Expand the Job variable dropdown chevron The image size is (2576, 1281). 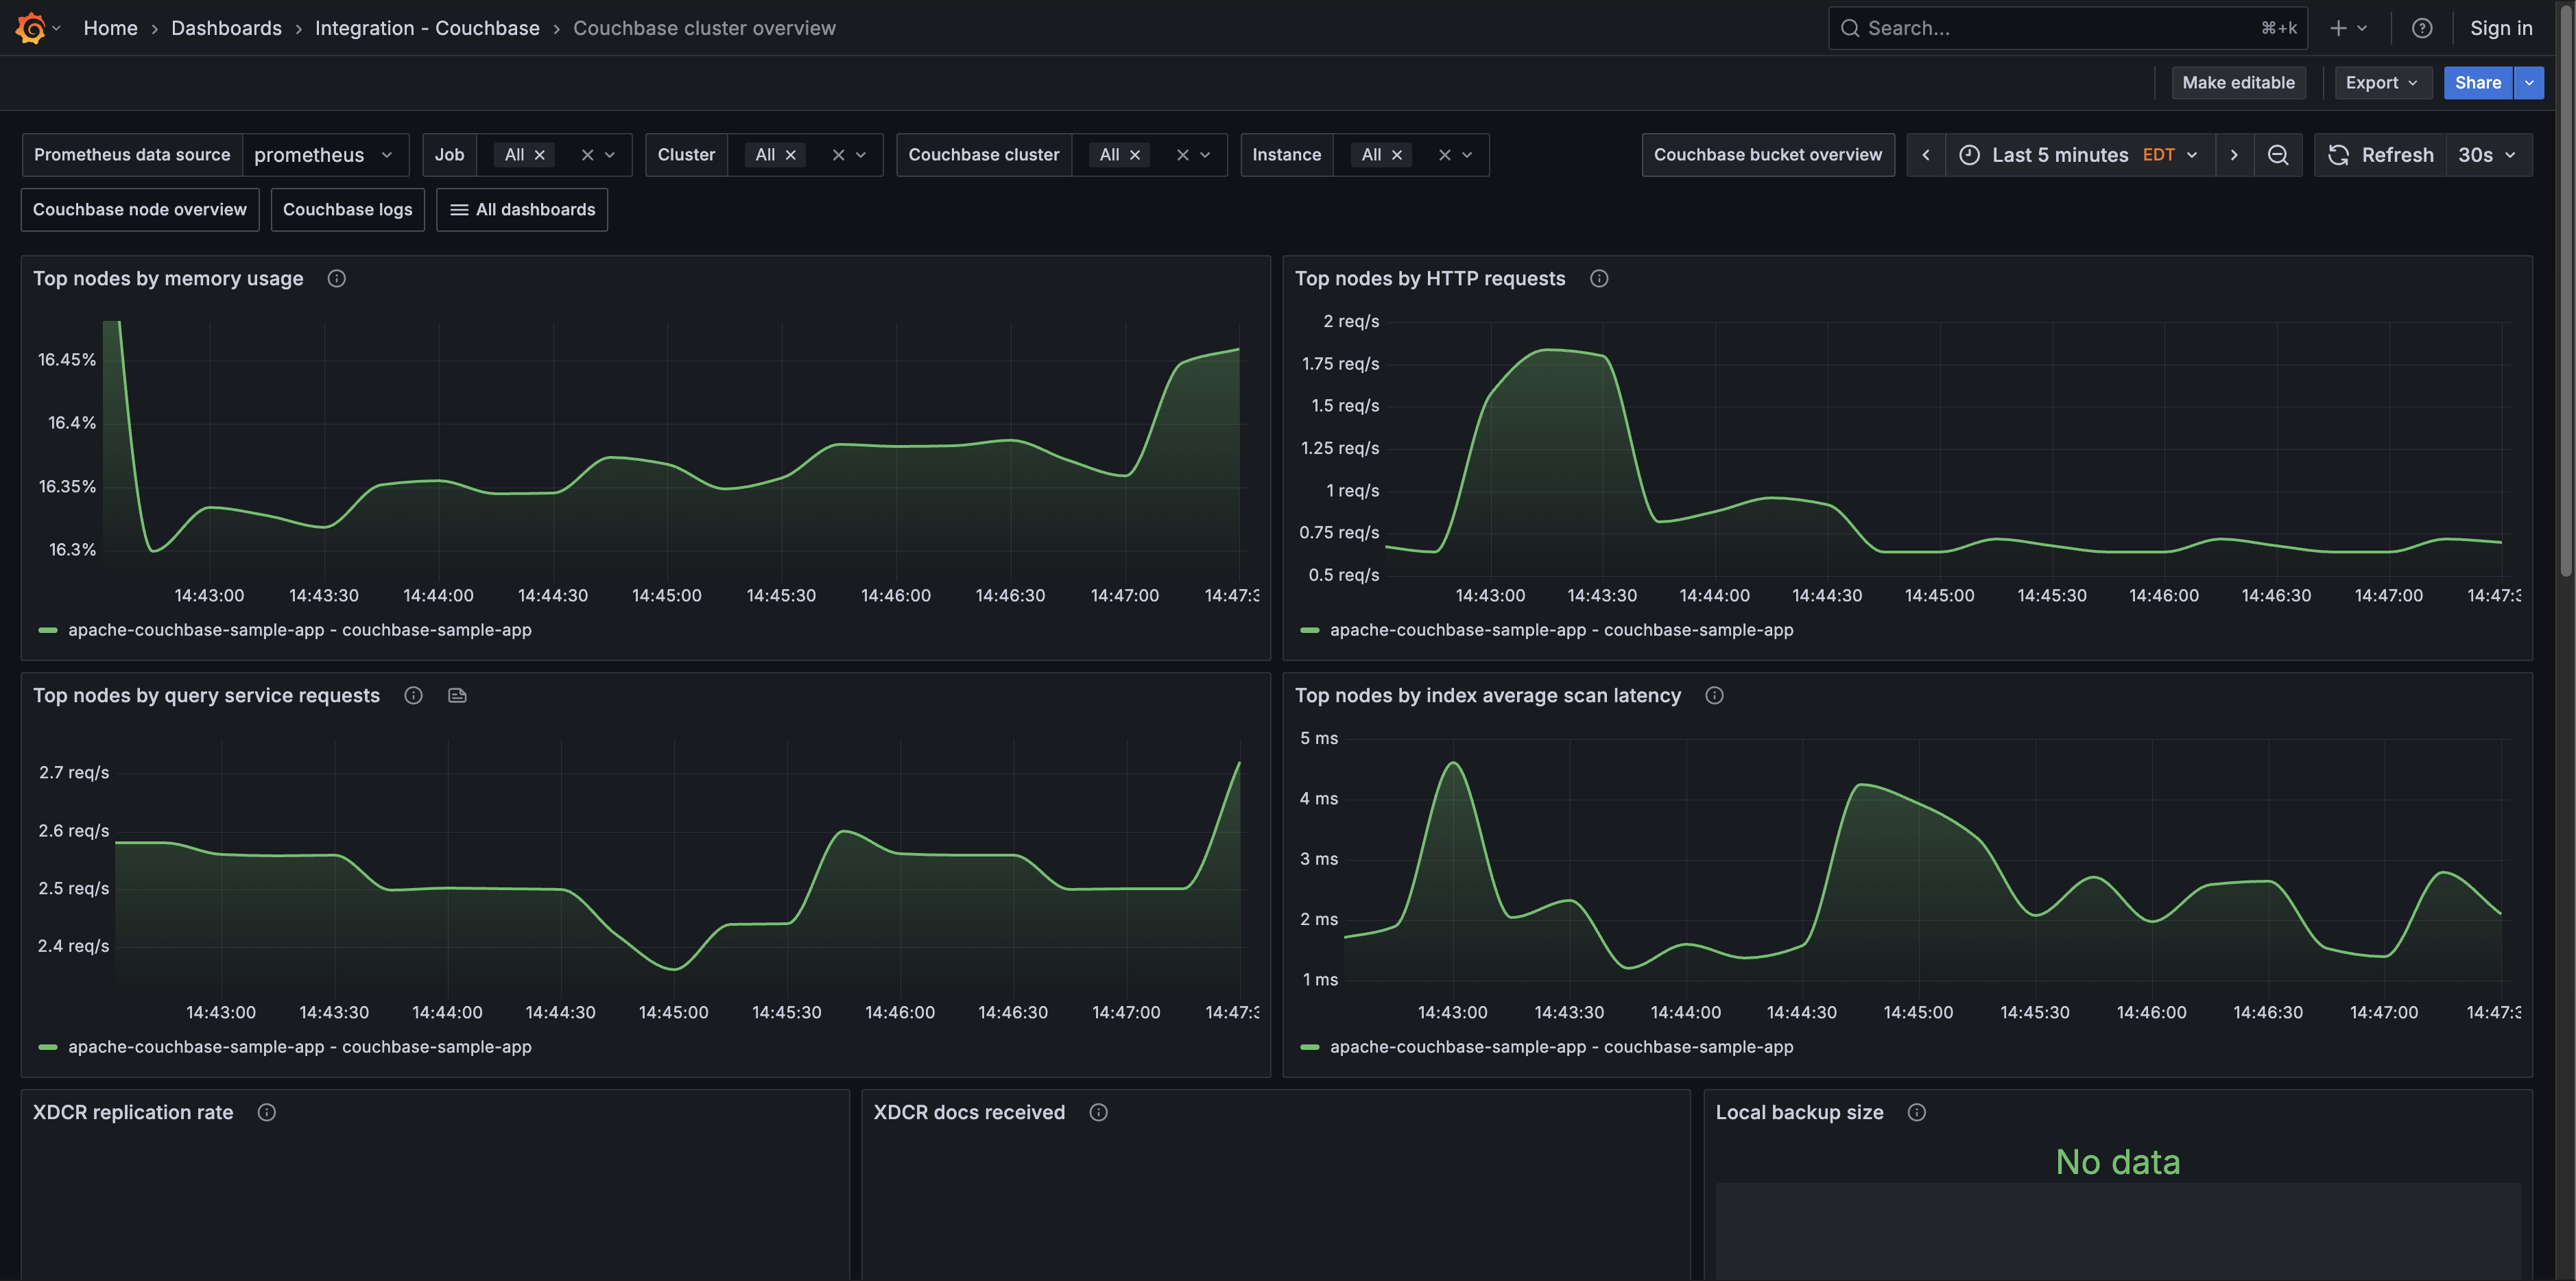[x=610, y=155]
